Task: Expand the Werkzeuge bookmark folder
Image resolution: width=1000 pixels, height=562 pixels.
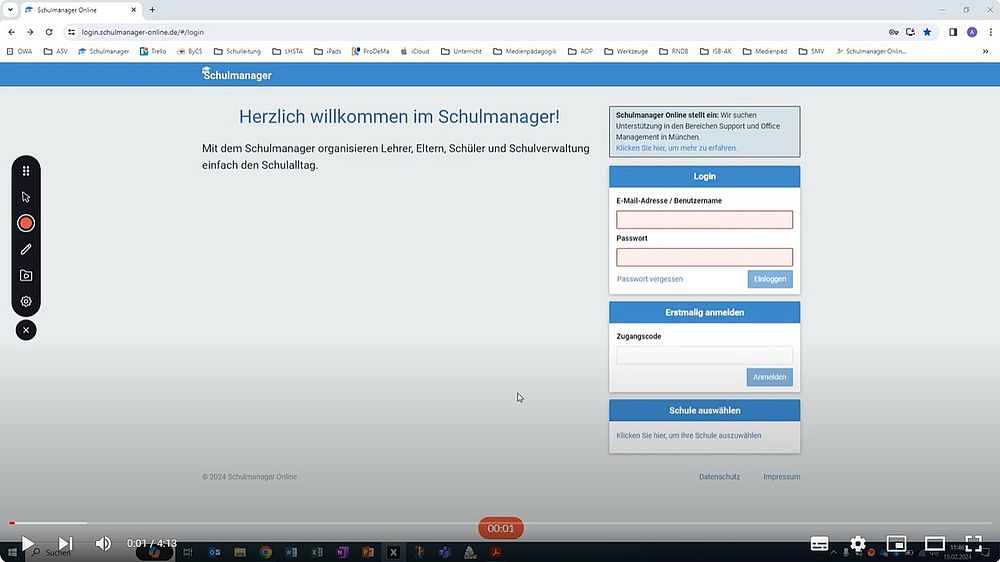Action: [x=626, y=51]
